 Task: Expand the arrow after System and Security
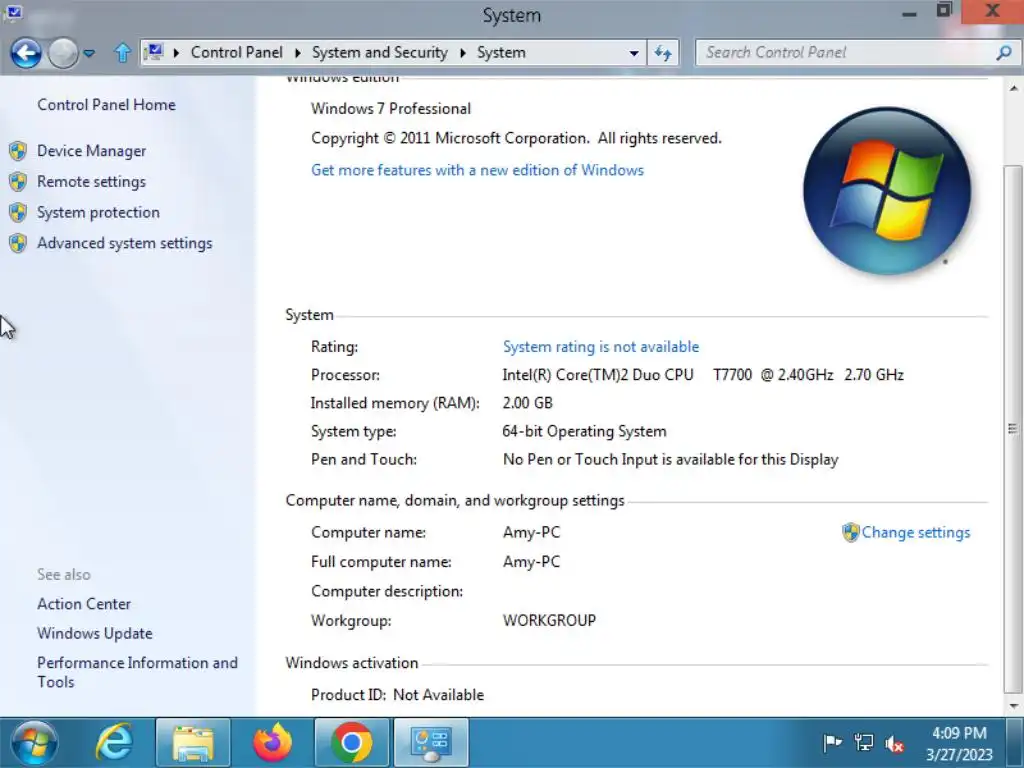463,53
